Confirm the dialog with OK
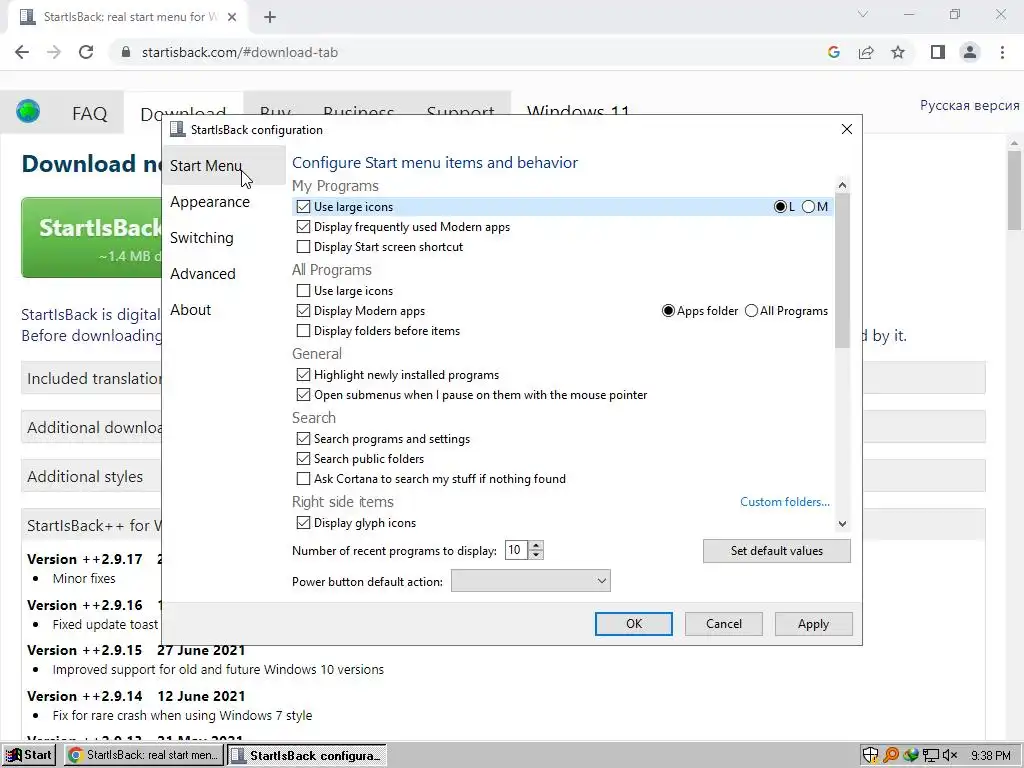 tap(633, 624)
